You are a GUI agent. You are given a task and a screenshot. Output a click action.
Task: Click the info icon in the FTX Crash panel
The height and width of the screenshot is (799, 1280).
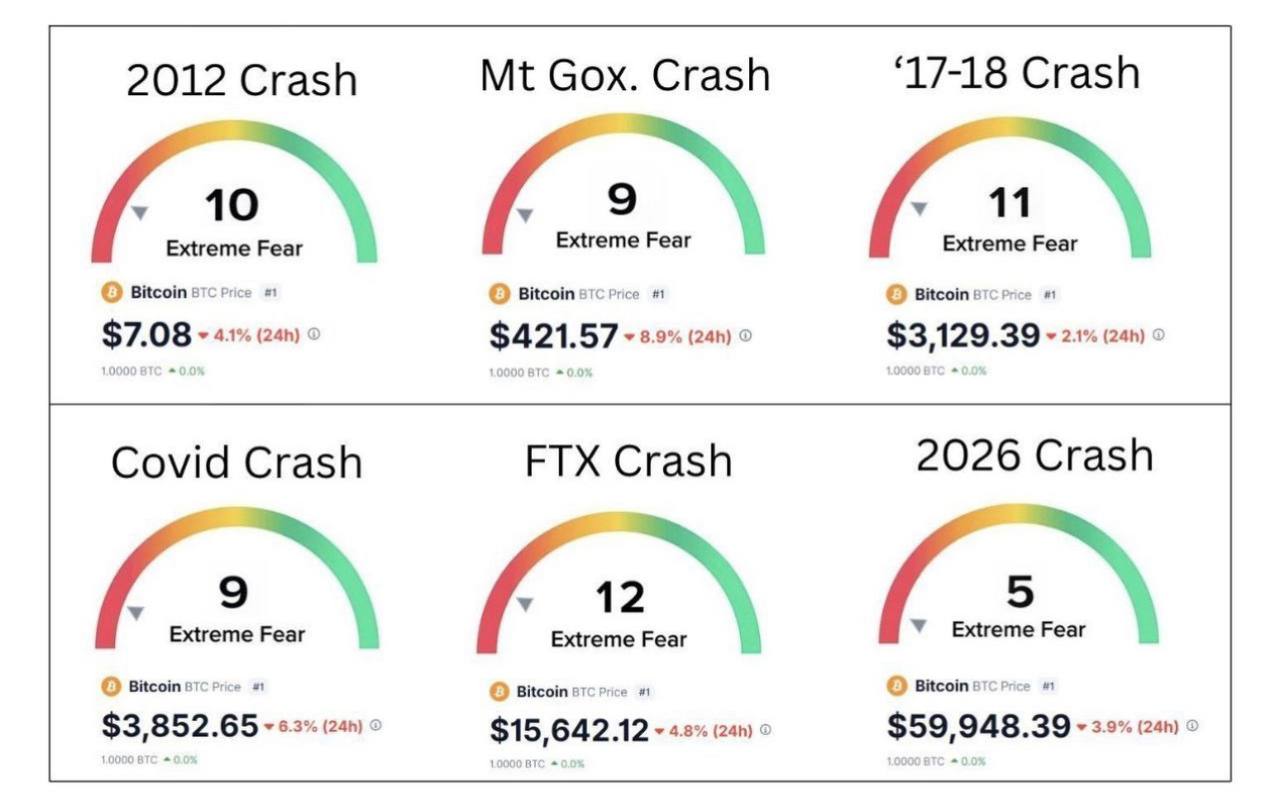click(x=765, y=730)
